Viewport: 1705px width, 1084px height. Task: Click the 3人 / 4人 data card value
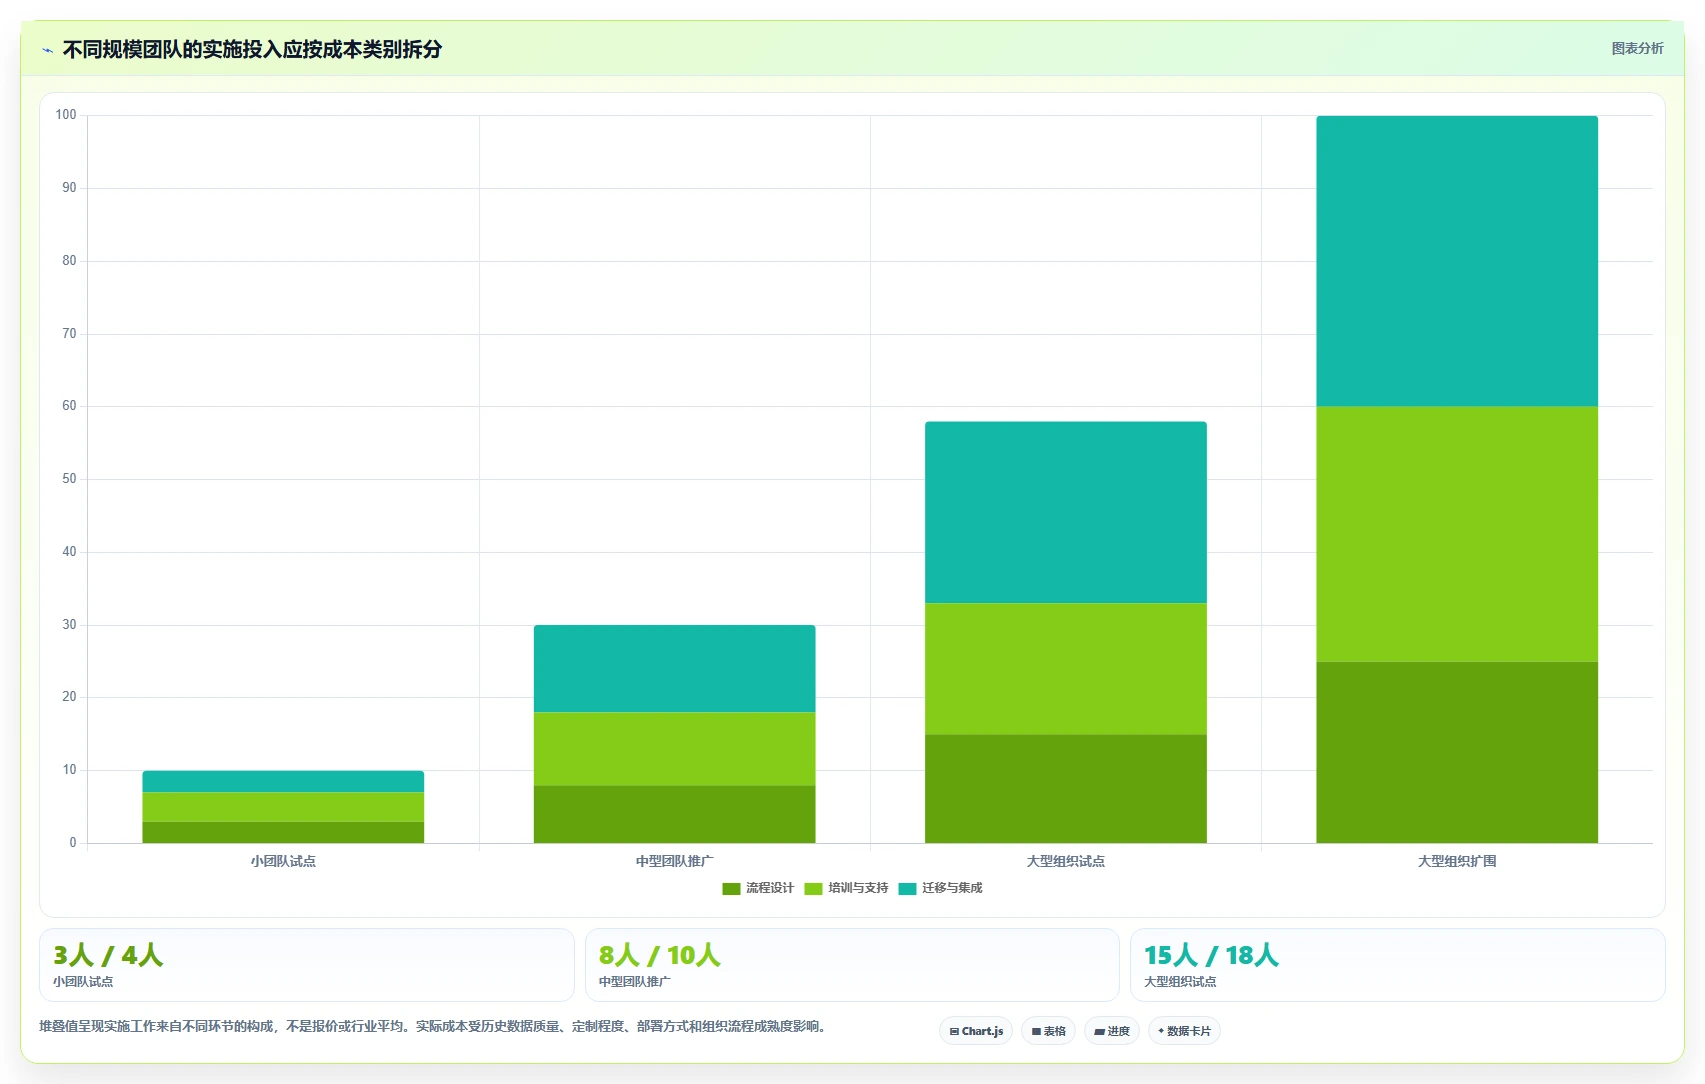pyautogui.click(x=108, y=955)
